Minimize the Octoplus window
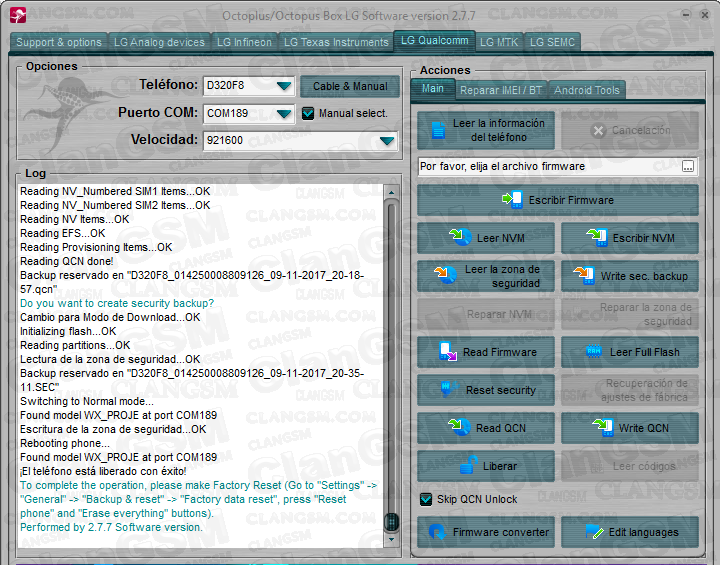 (686, 15)
